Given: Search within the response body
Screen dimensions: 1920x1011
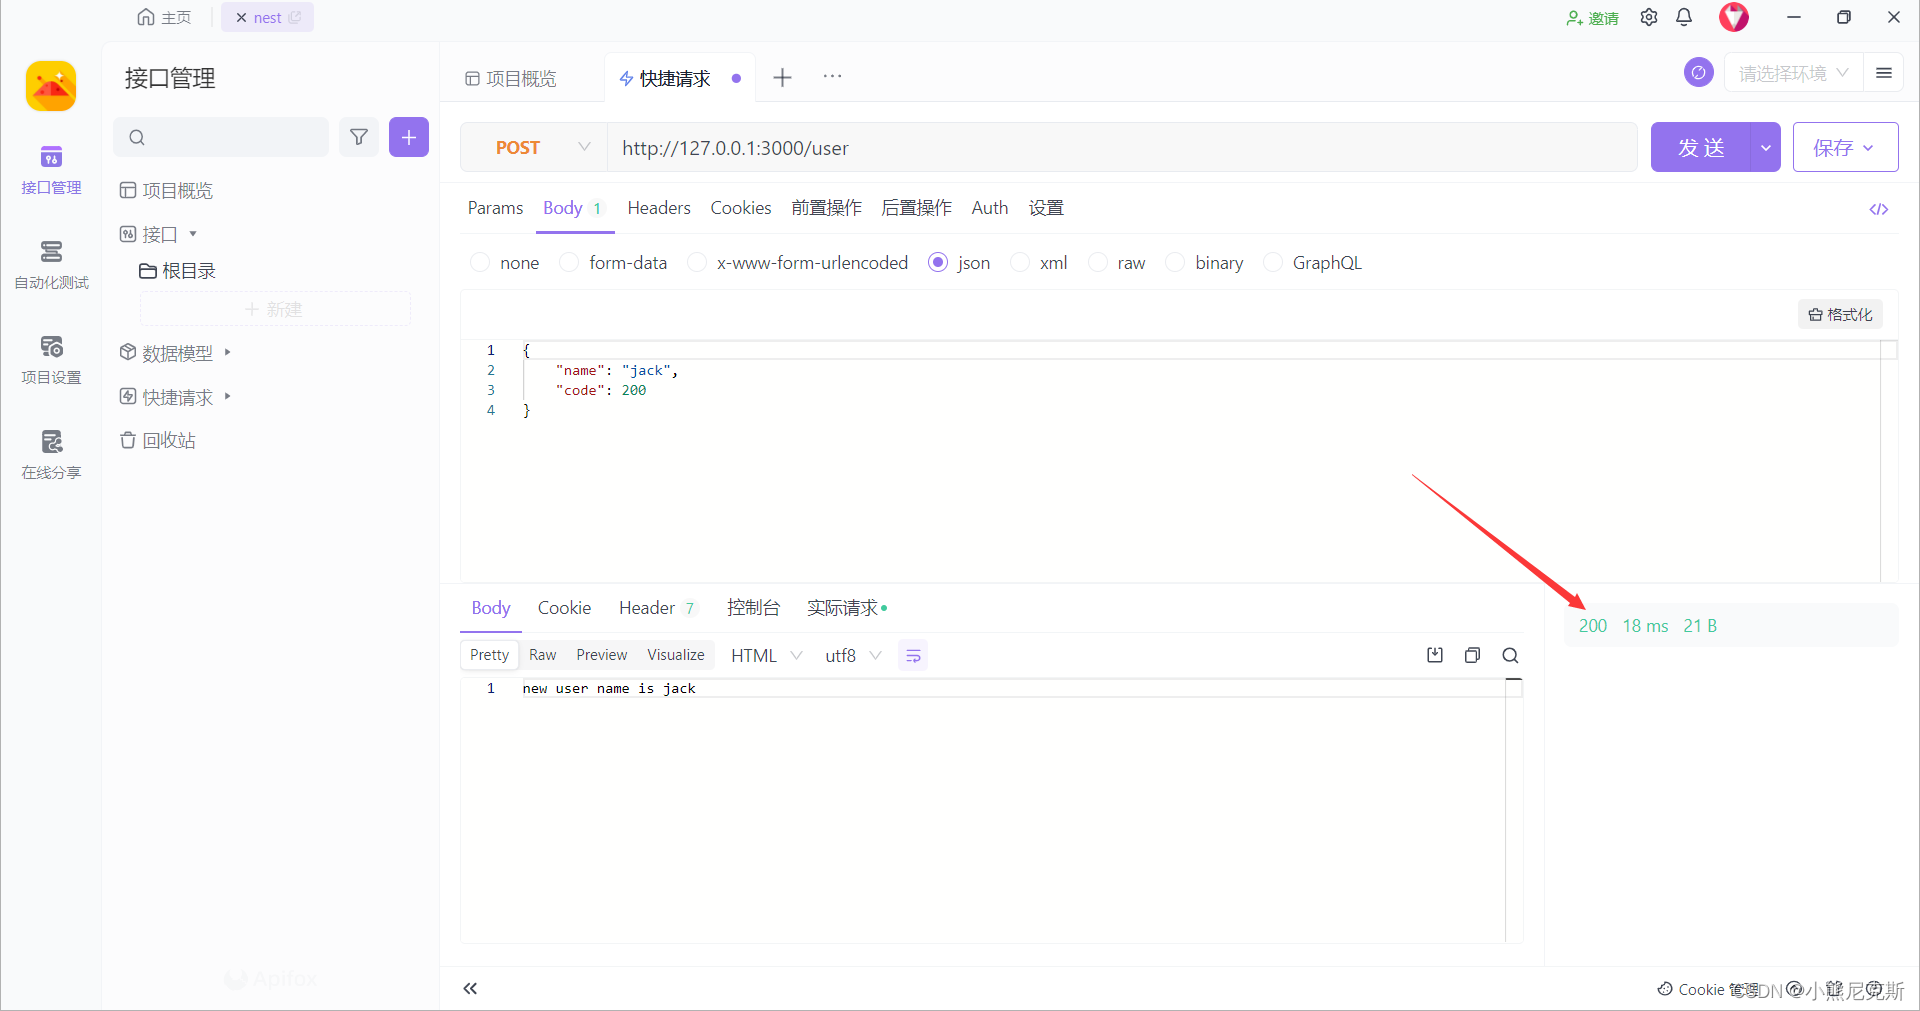Looking at the screenshot, I should 1510,656.
